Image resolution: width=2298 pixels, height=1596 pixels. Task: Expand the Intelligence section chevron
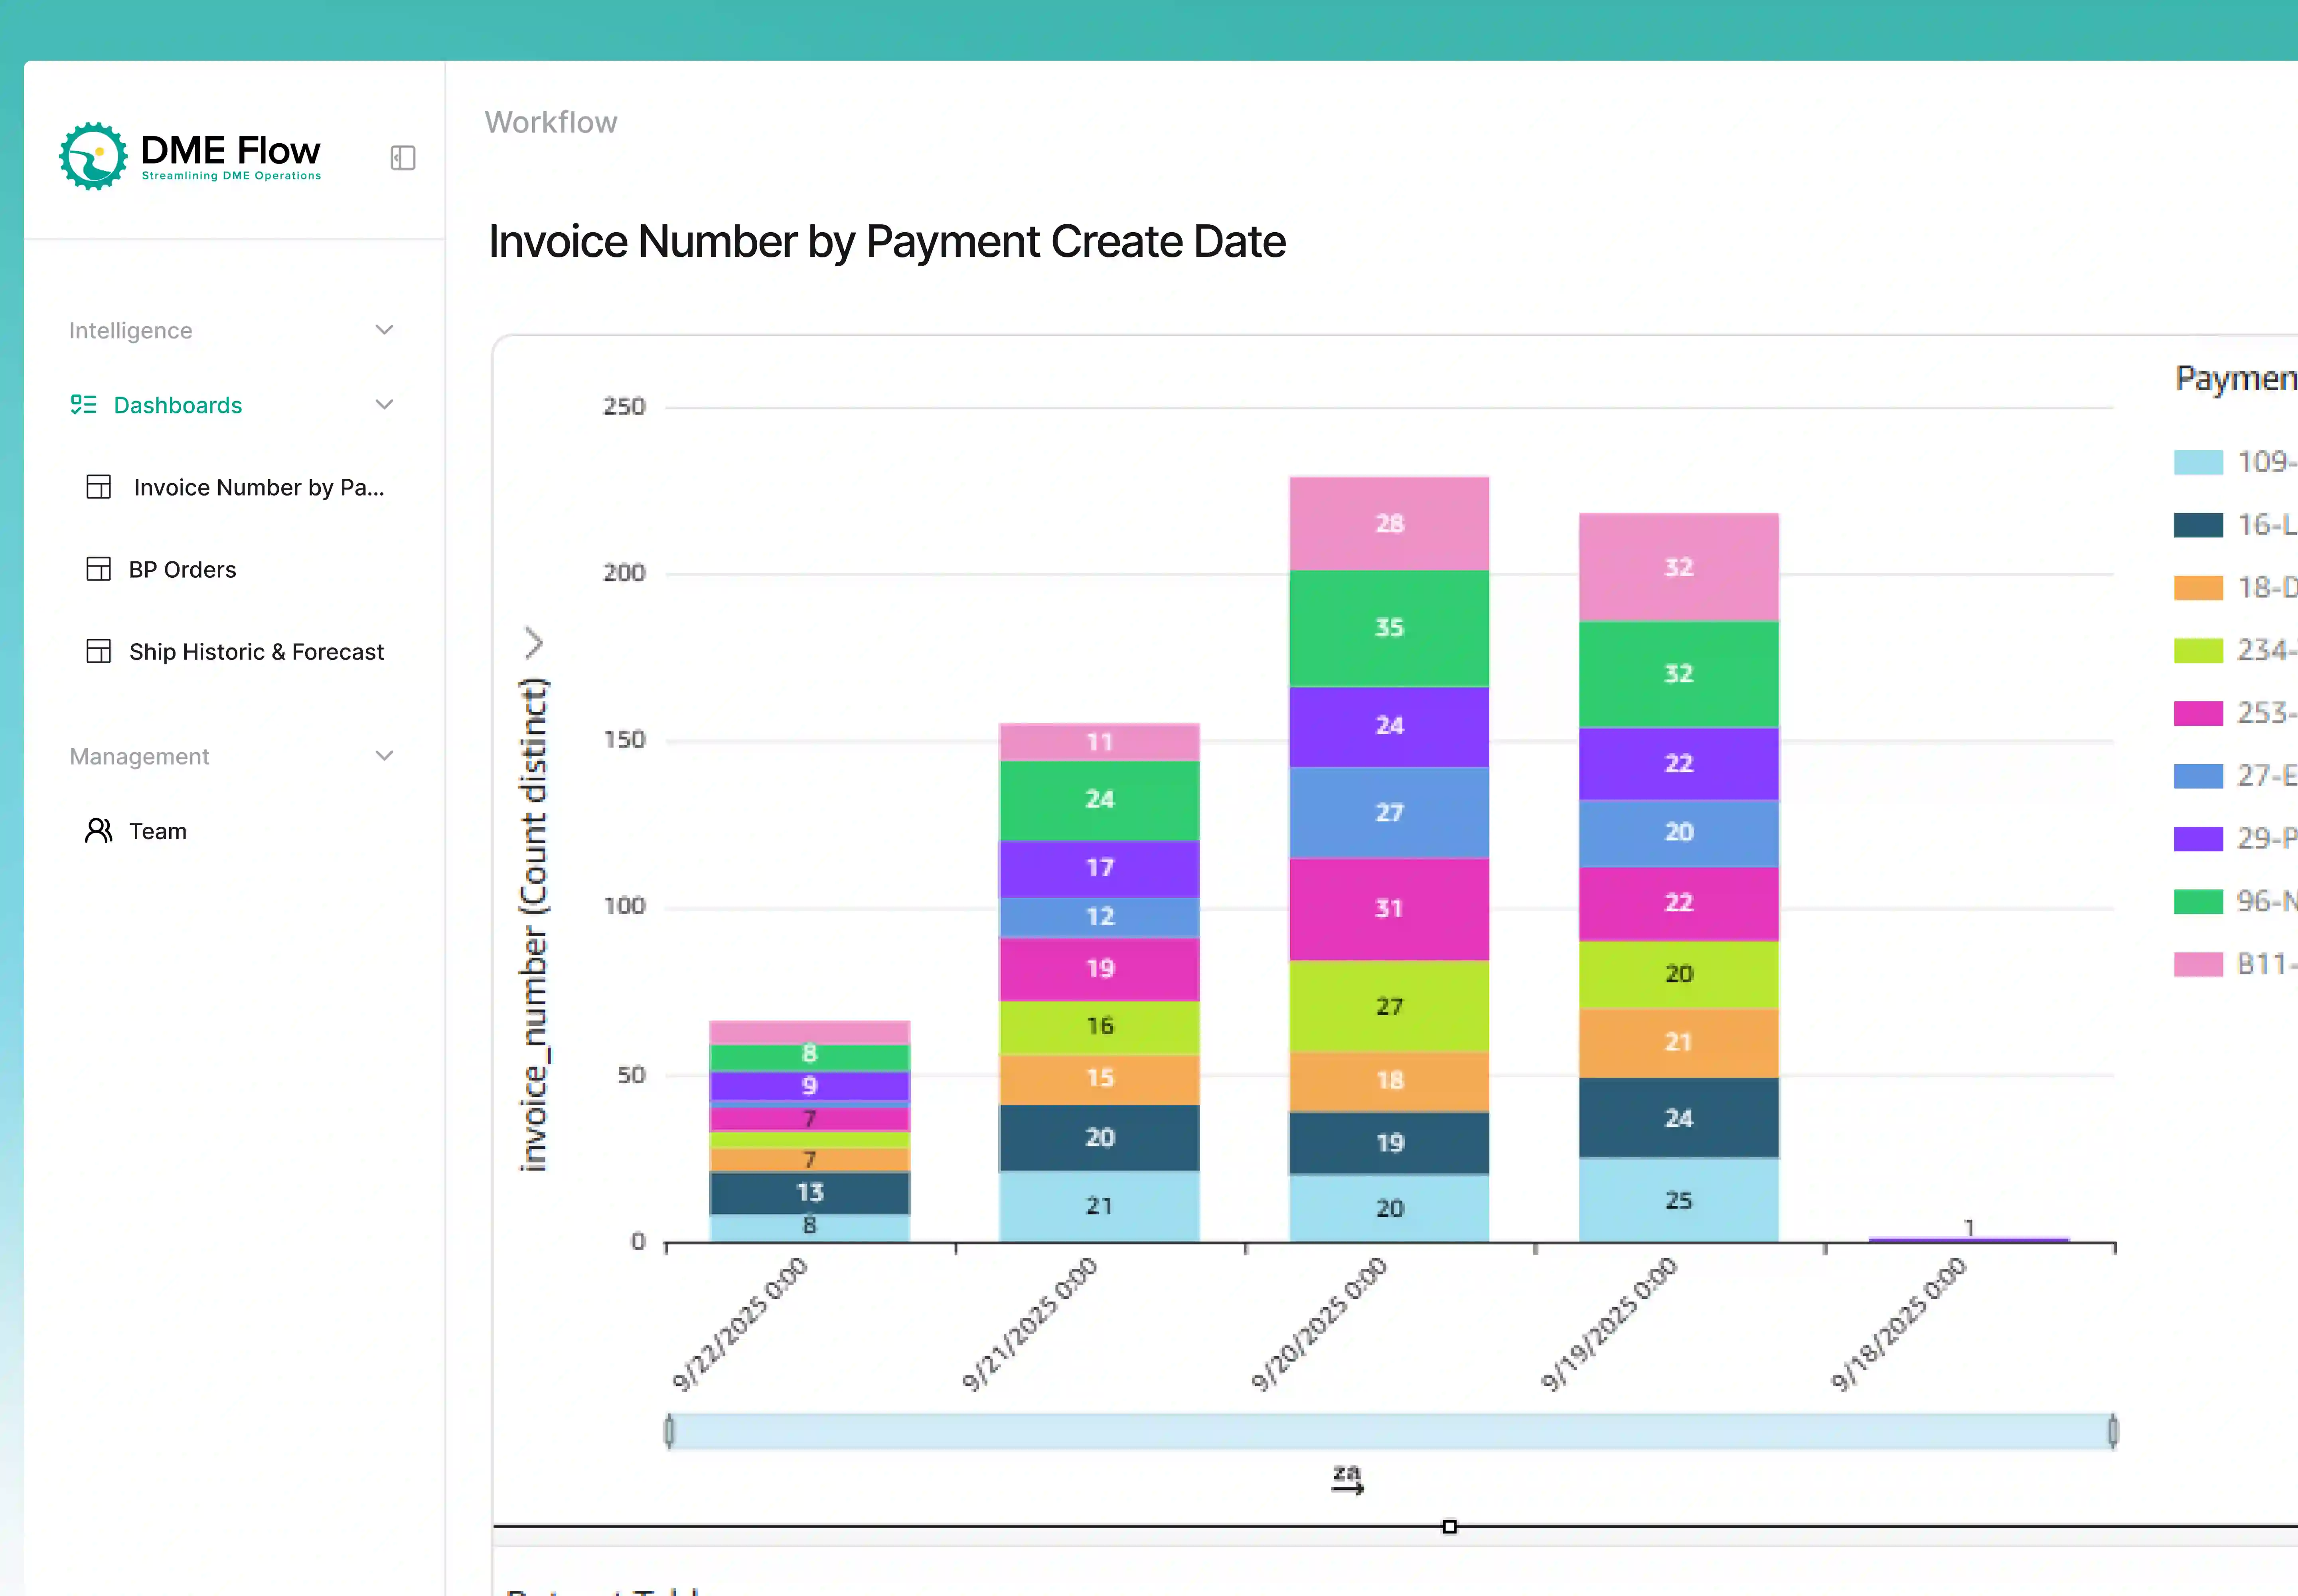tap(384, 330)
